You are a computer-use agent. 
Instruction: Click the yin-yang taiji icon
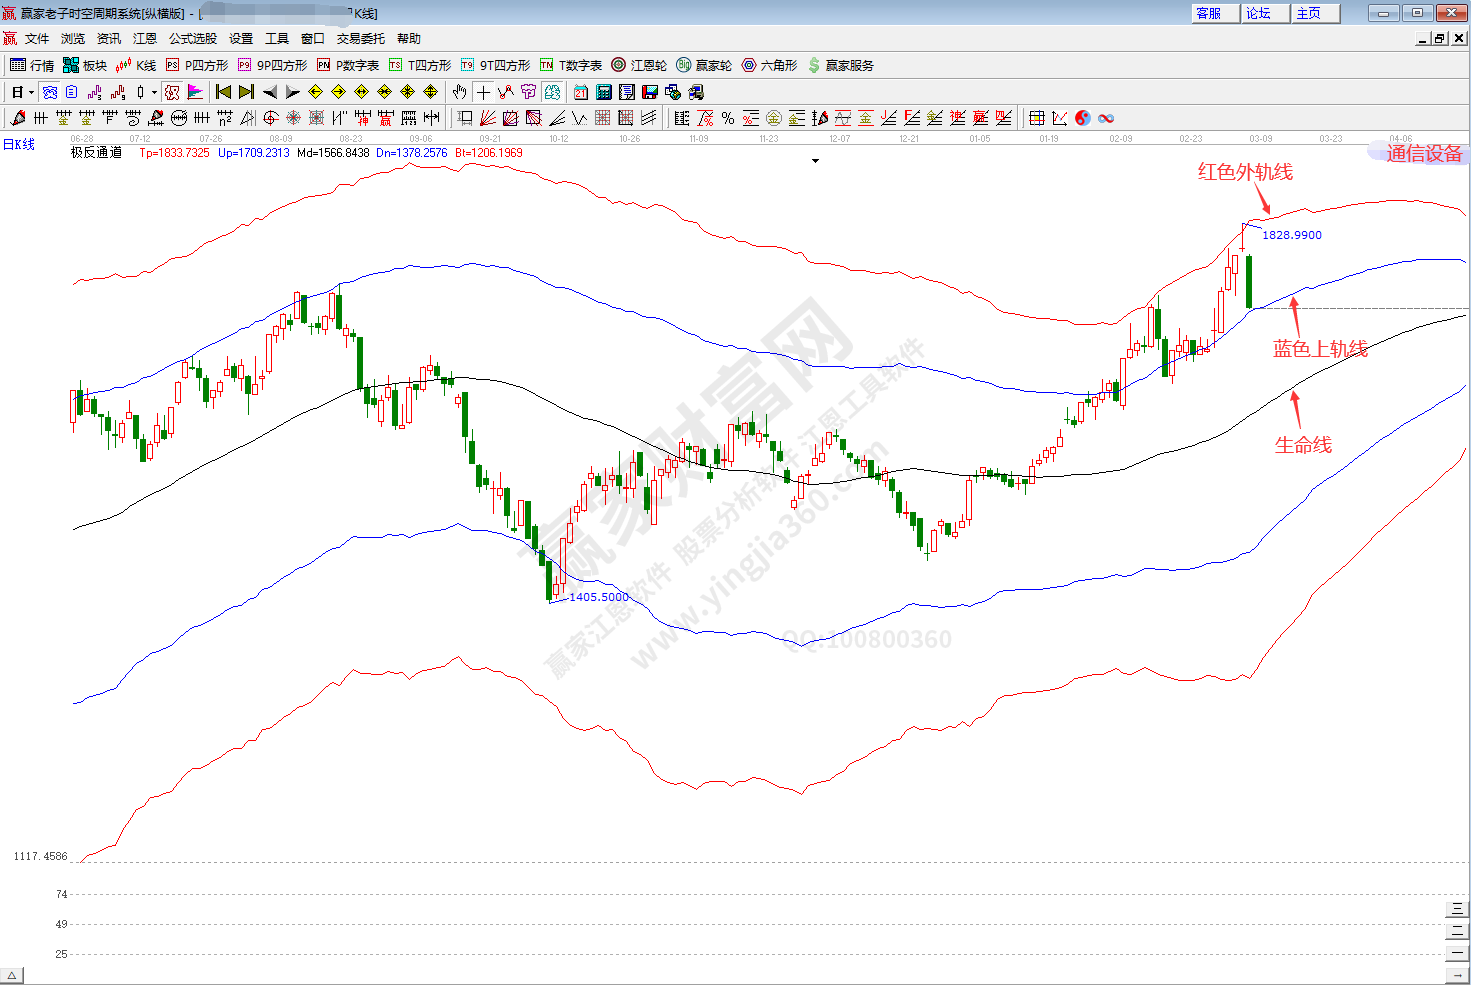pos(1083,118)
